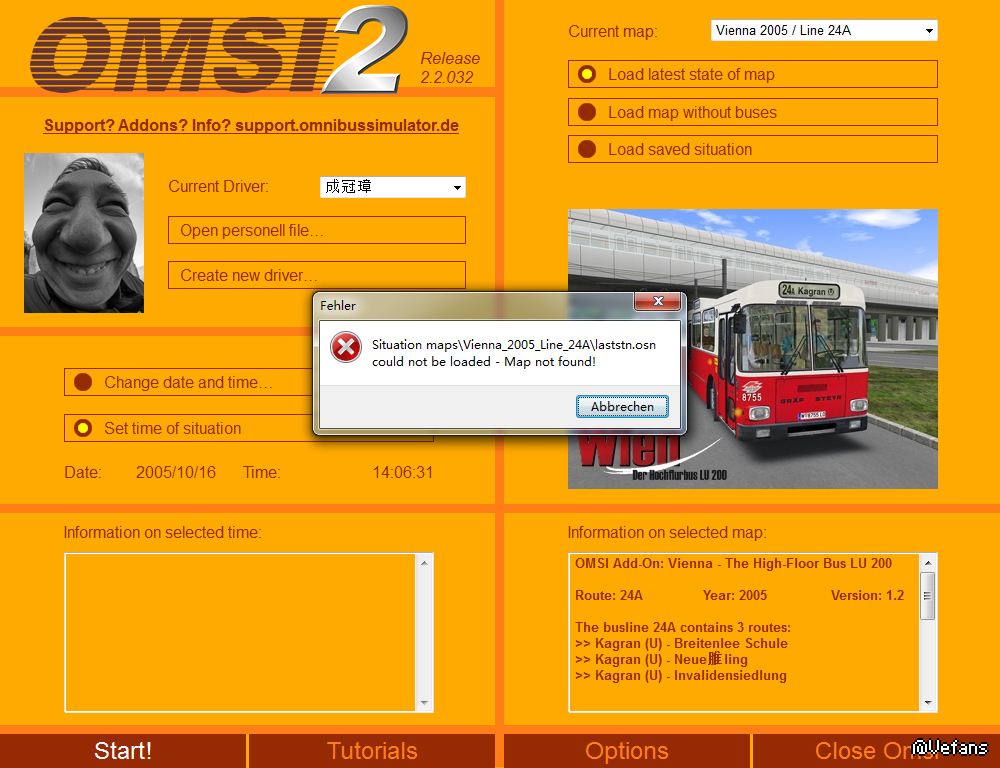The image size is (1000, 768).
Task: Click time information scroll up arrow
Action: (424, 563)
